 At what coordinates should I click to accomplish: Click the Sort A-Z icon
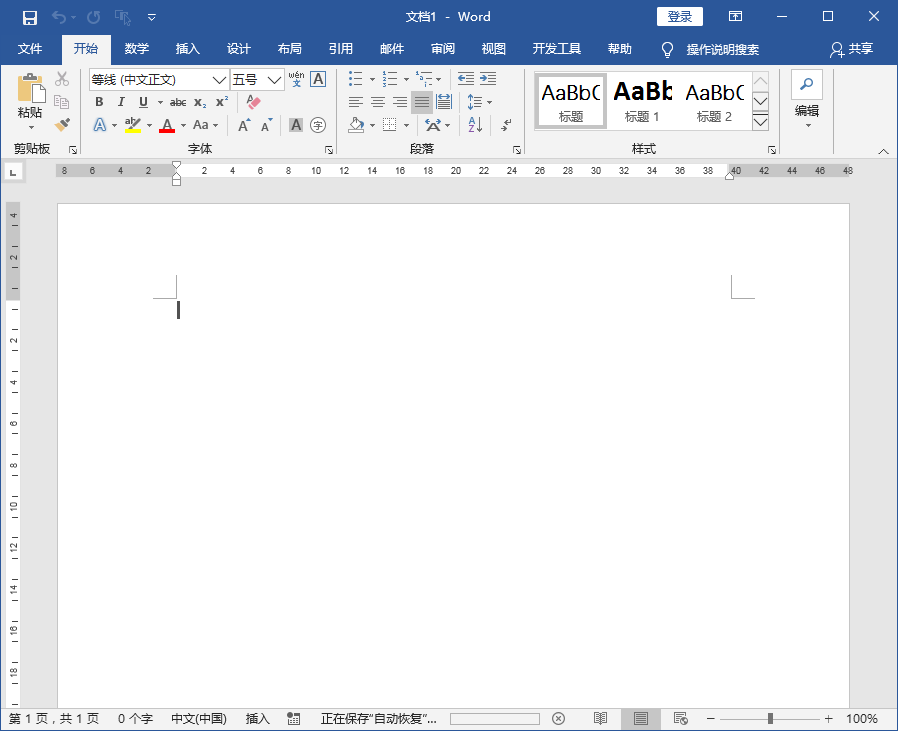(x=475, y=125)
